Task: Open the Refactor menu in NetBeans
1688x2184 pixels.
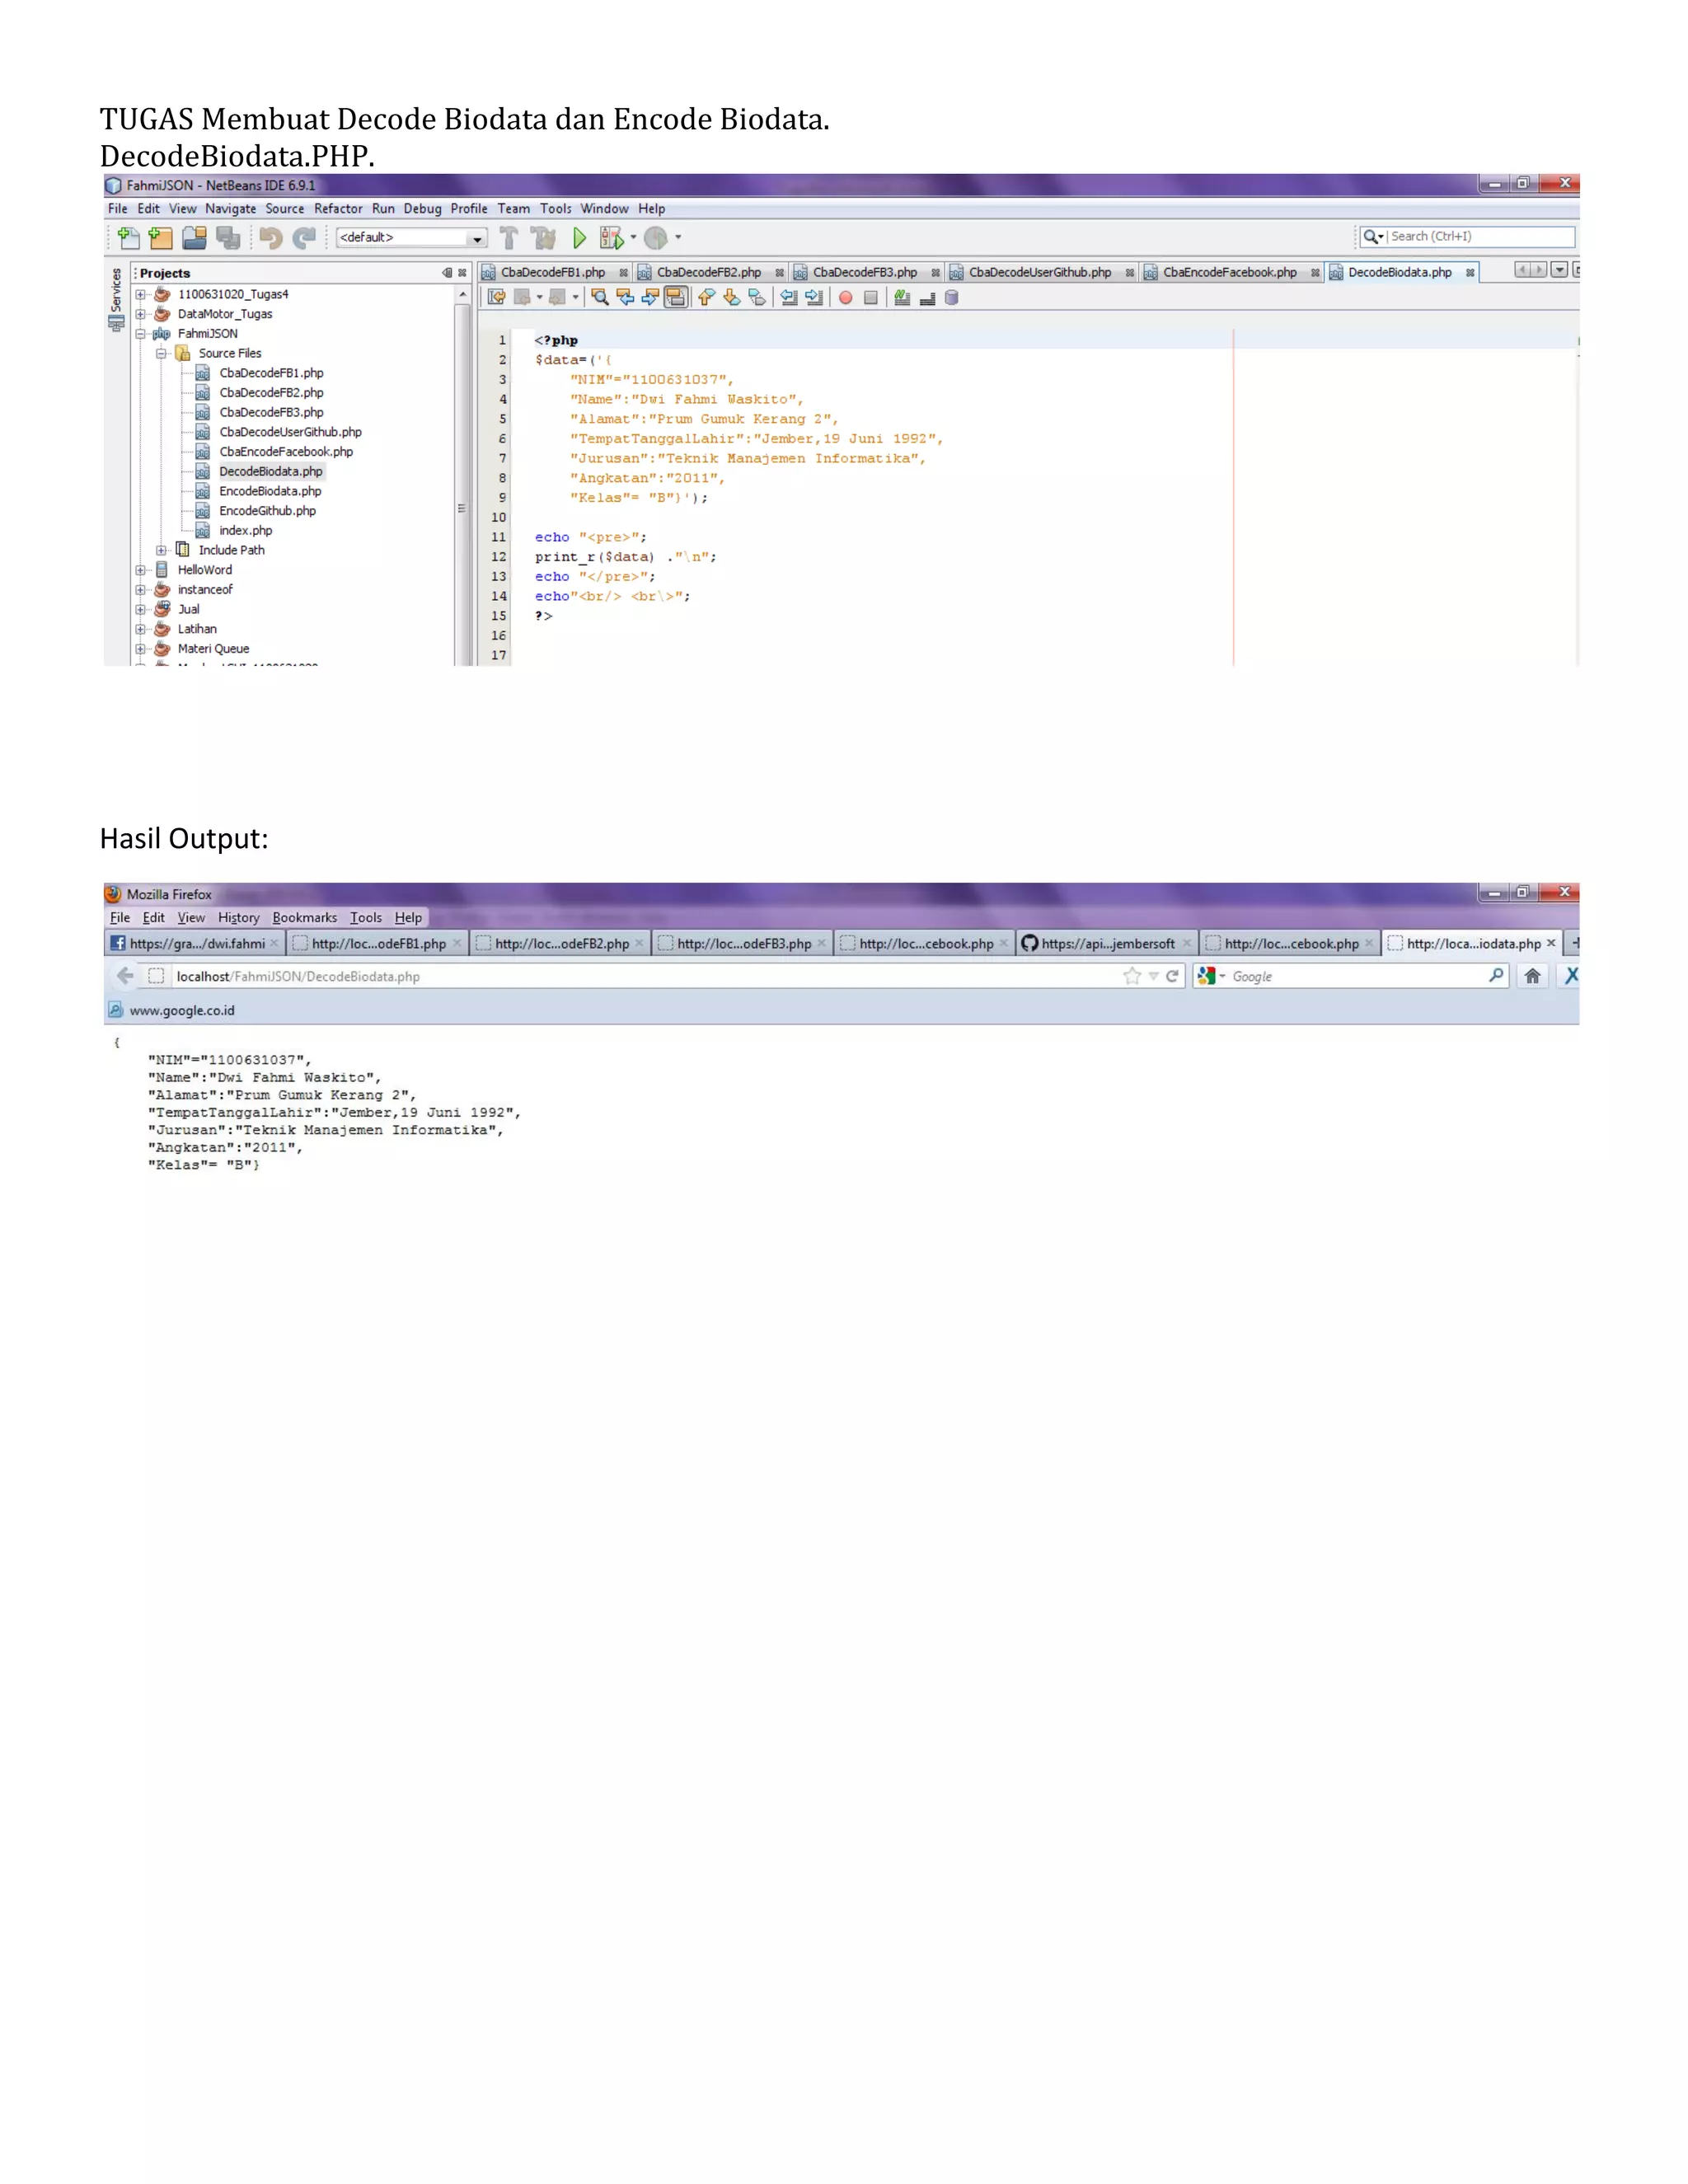Action: point(338,209)
